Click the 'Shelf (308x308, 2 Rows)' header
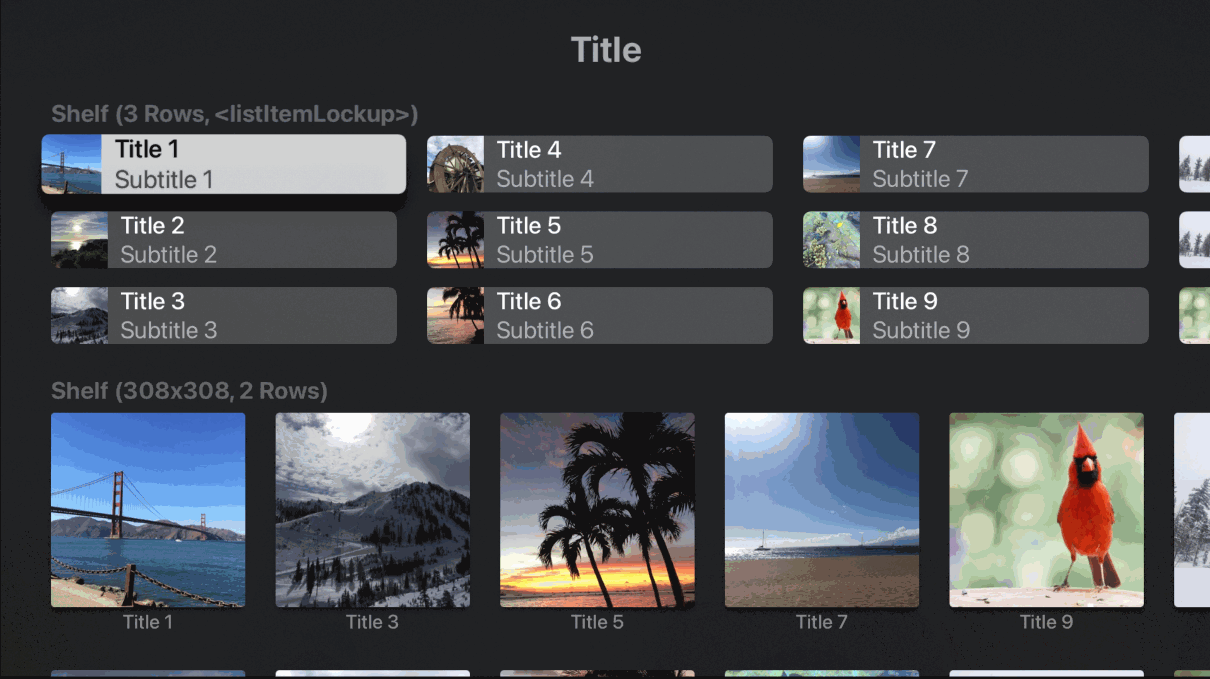Image resolution: width=1210 pixels, height=679 pixels. click(x=190, y=391)
